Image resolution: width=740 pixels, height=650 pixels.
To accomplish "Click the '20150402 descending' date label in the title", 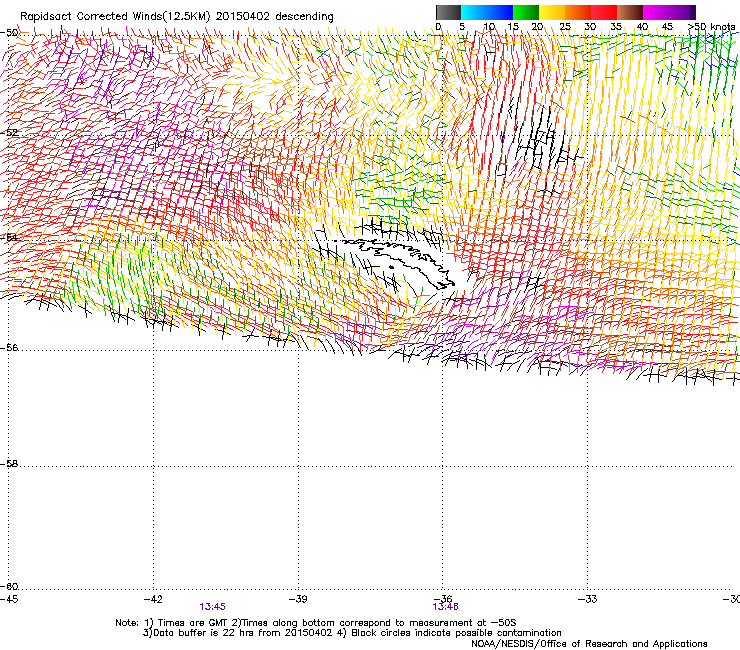I will [275, 16].
